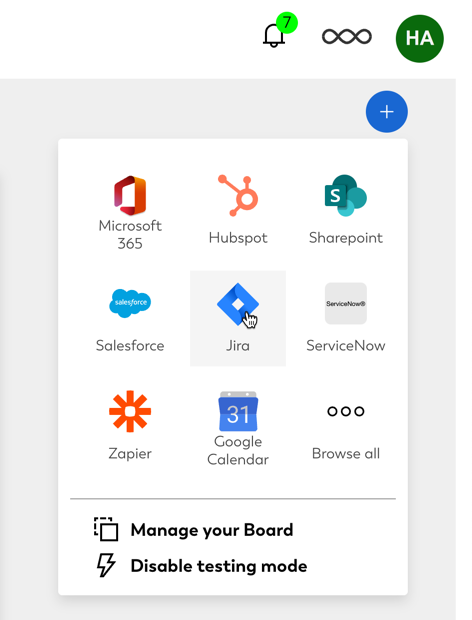Open the notifications bell
Viewport: 472px width, 620px height.
[274, 36]
